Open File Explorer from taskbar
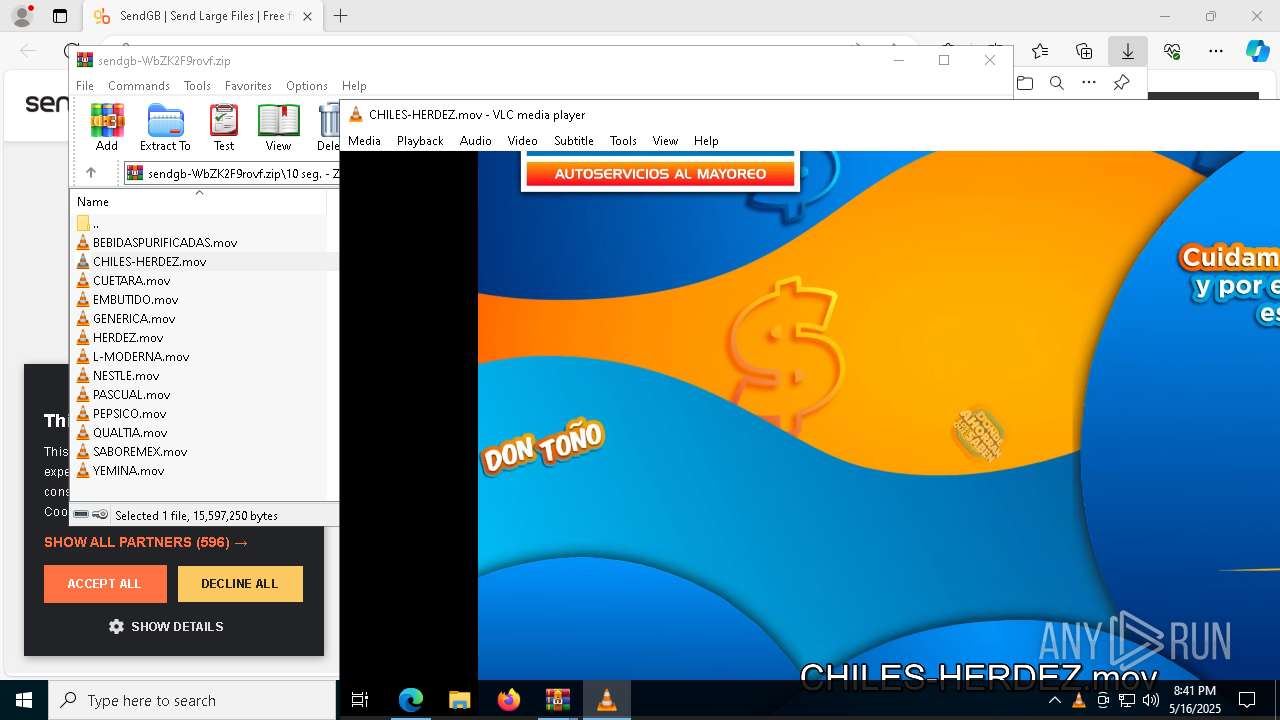Screen dimensions: 1280x720 tap(459, 700)
